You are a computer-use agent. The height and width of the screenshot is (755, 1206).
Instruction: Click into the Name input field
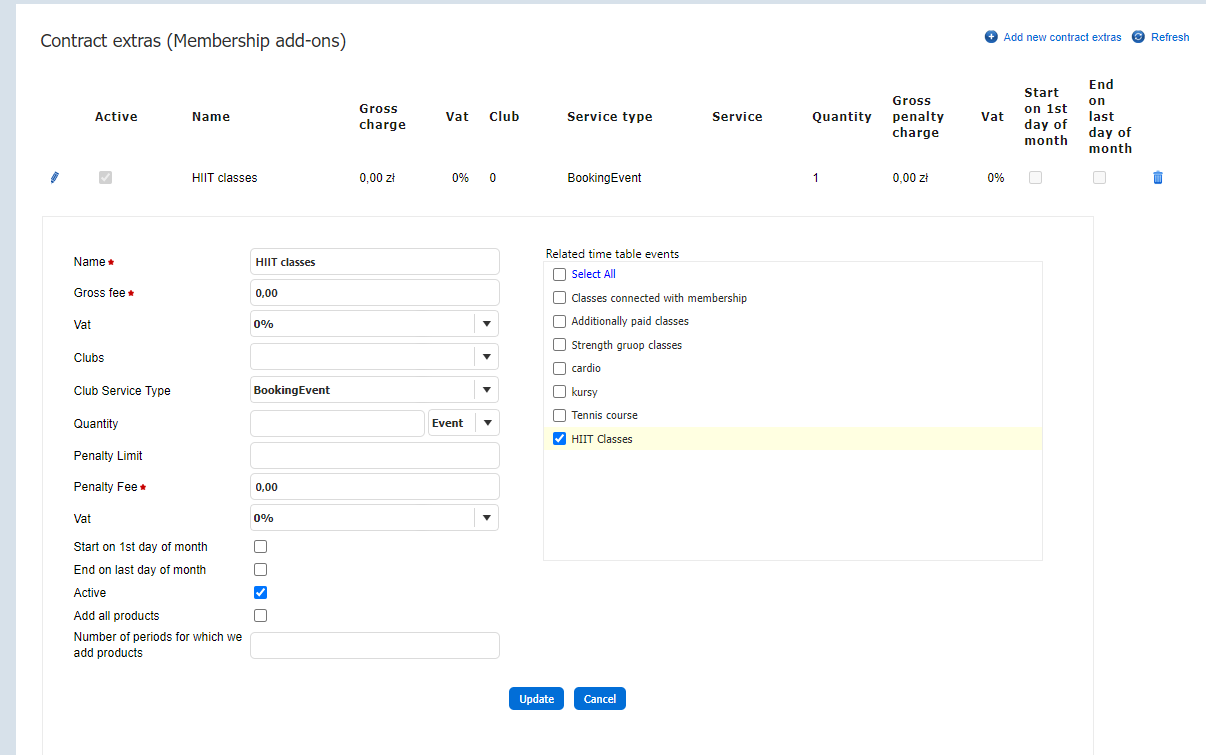click(x=374, y=262)
